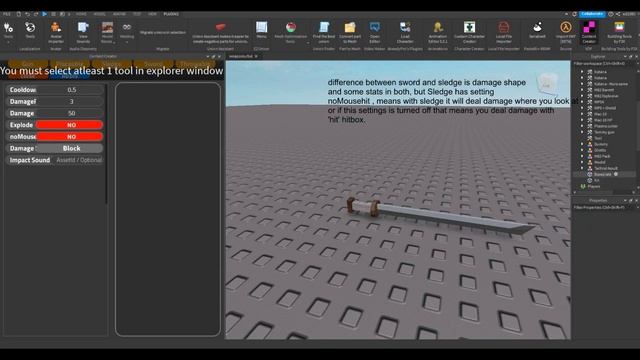Click the white bird plugin icon

537,27
